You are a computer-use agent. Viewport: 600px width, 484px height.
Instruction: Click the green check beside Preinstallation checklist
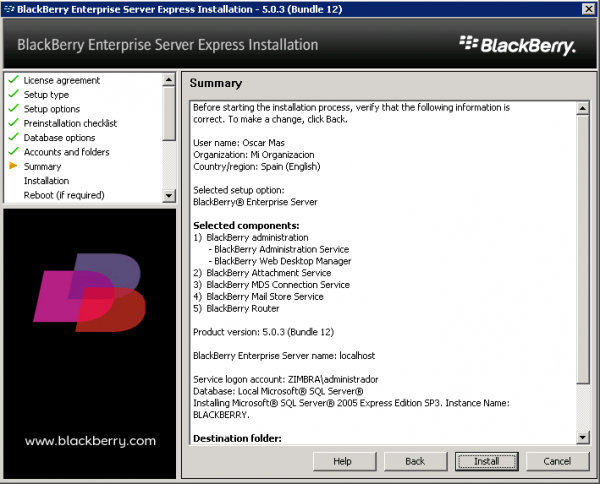[13, 122]
